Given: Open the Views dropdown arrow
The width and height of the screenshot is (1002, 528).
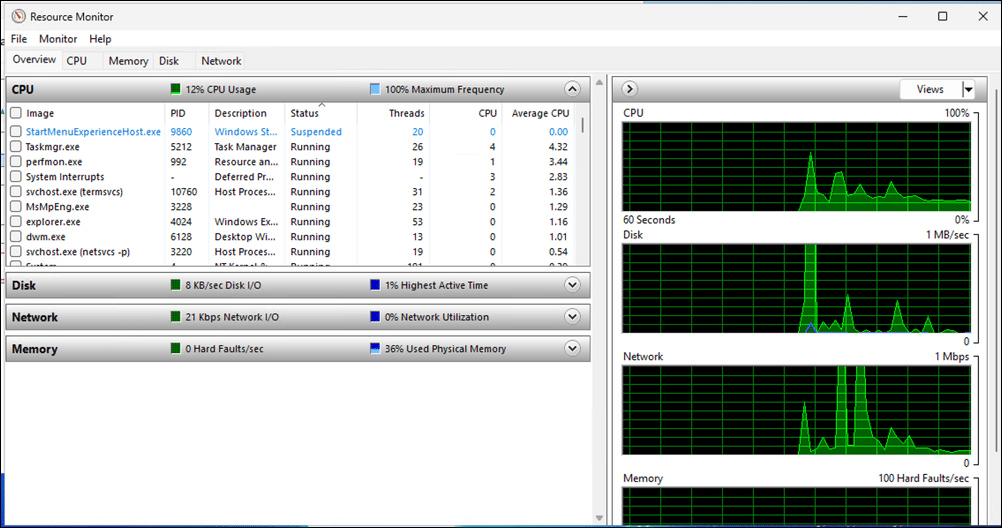Looking at the screenshot, I should pyautogui.click(x=969, y=89).
